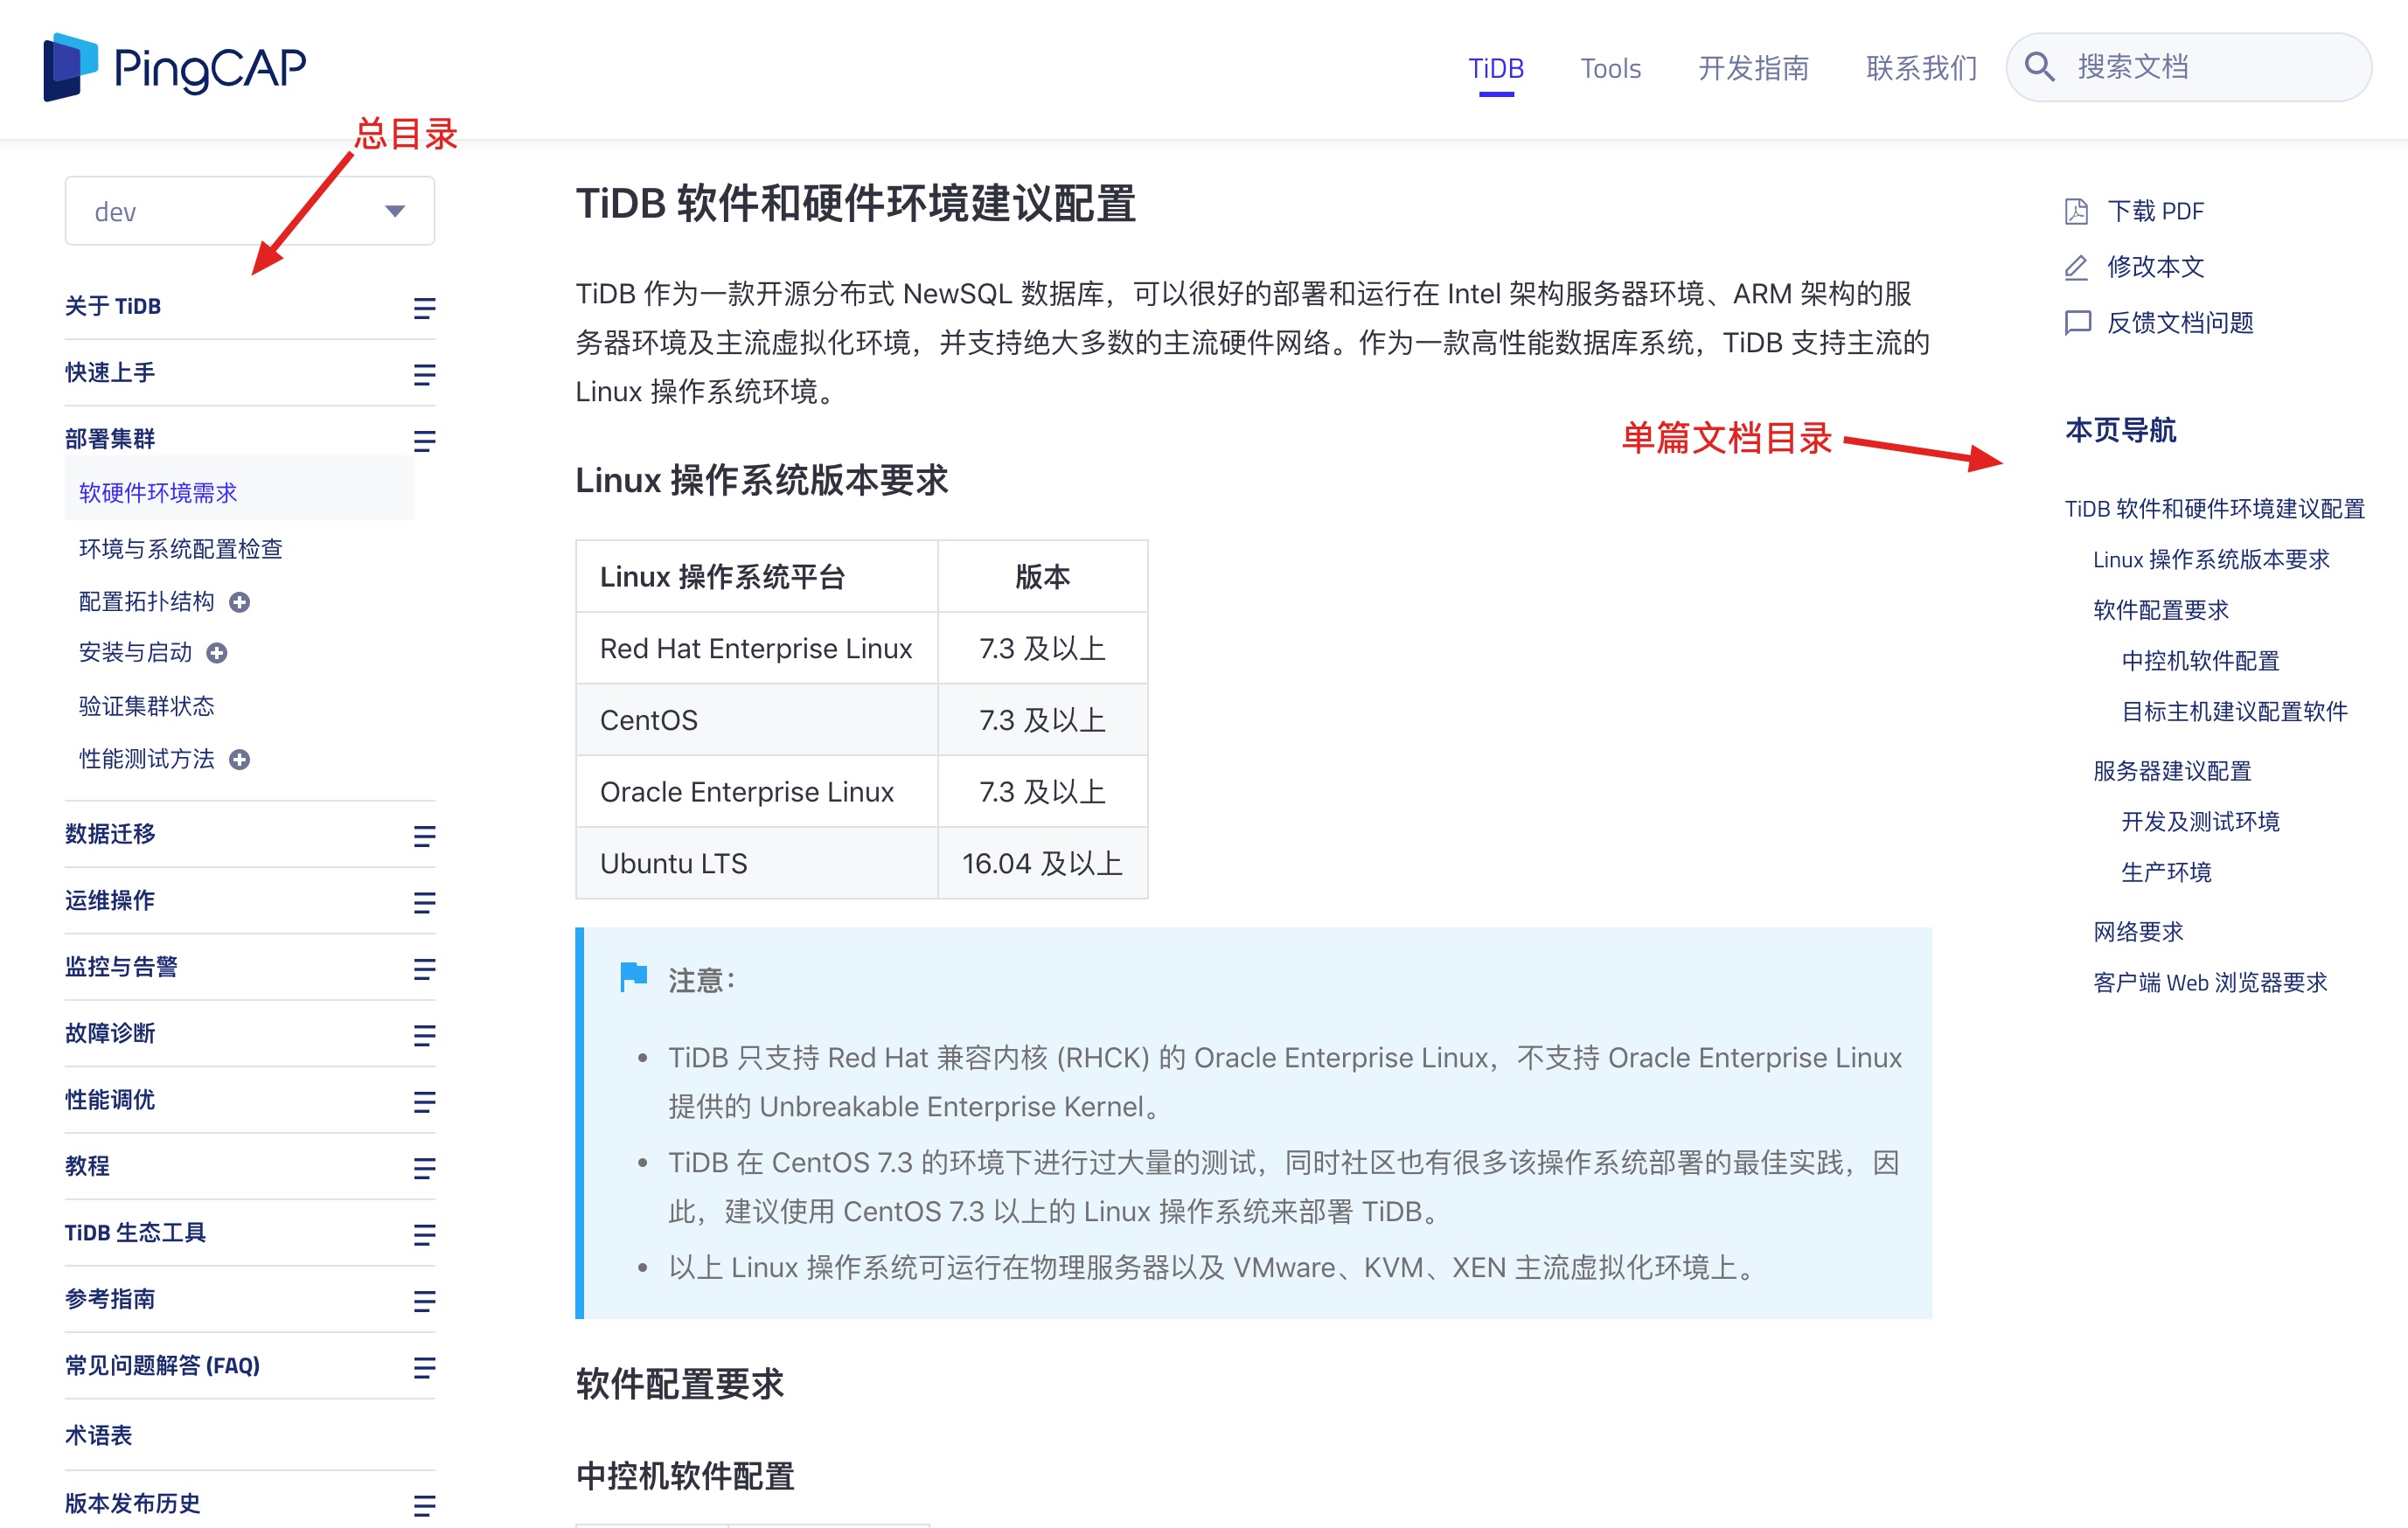Jump to 软件配置要求 in page nav
This screenshot has width=2408, height=1528.
point(2160,611)
